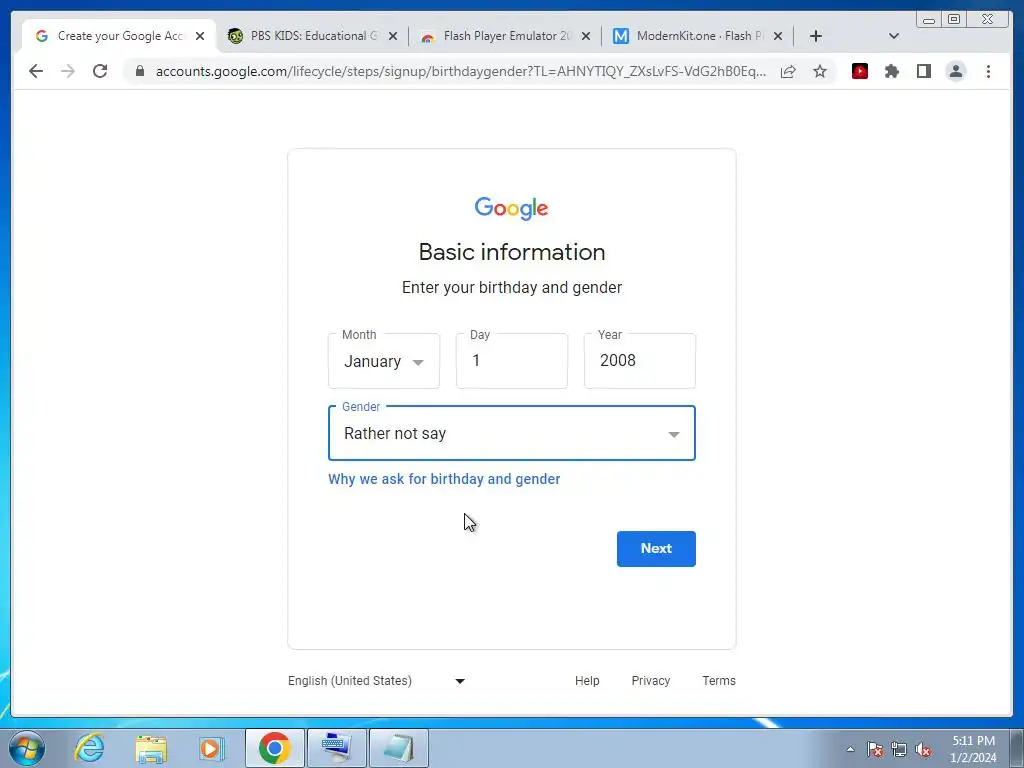Viewport: 1024px width, 768px height.
Task: Click the Chrome taskbar icon
Action: 274,748
